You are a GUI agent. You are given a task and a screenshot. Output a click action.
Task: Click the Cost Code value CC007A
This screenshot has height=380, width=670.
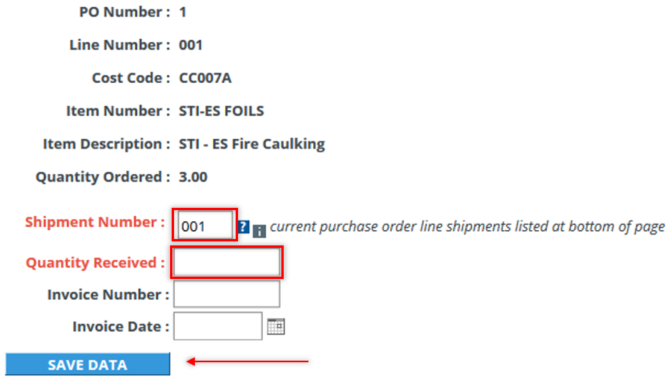(205, 78)
